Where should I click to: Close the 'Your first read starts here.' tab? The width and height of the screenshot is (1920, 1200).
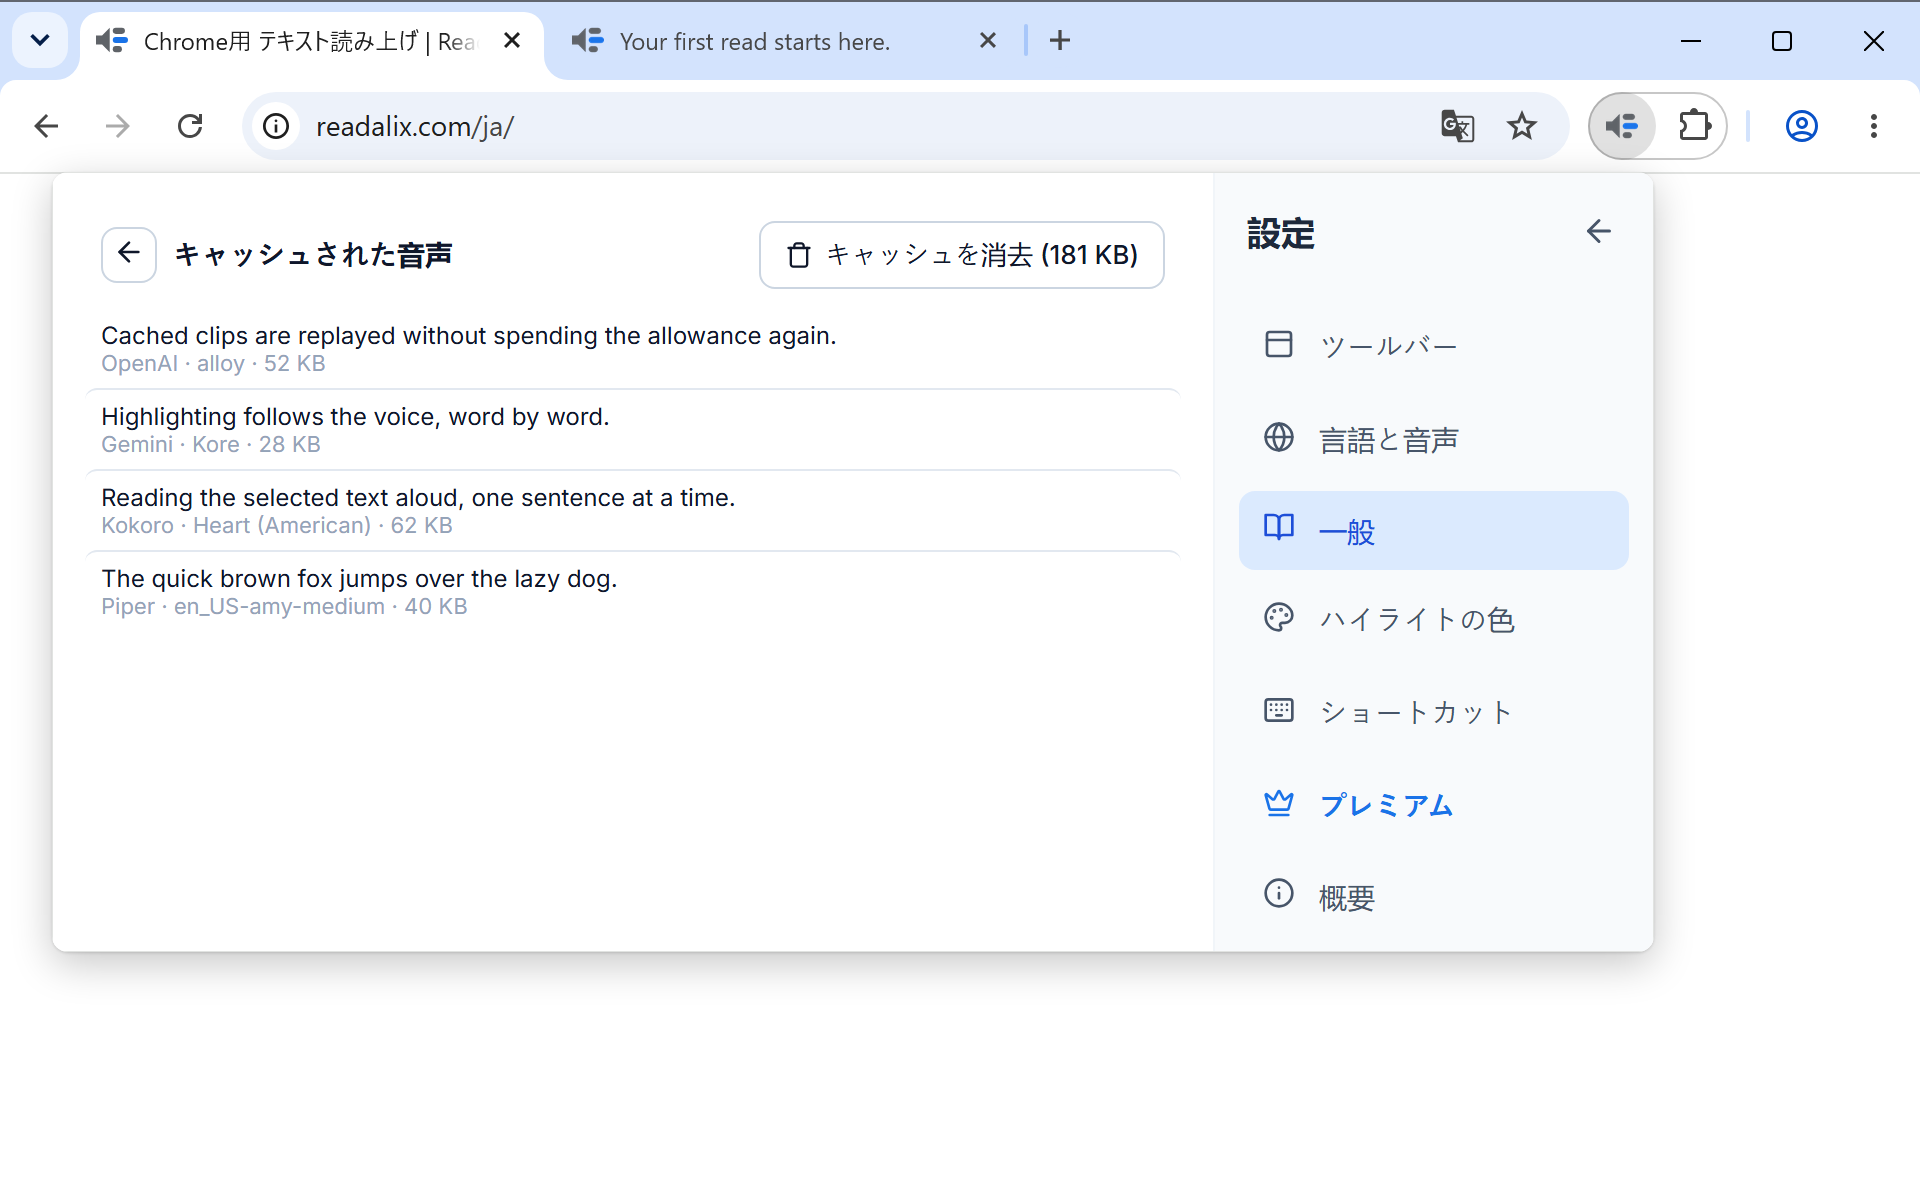click(x=987, y=41)
